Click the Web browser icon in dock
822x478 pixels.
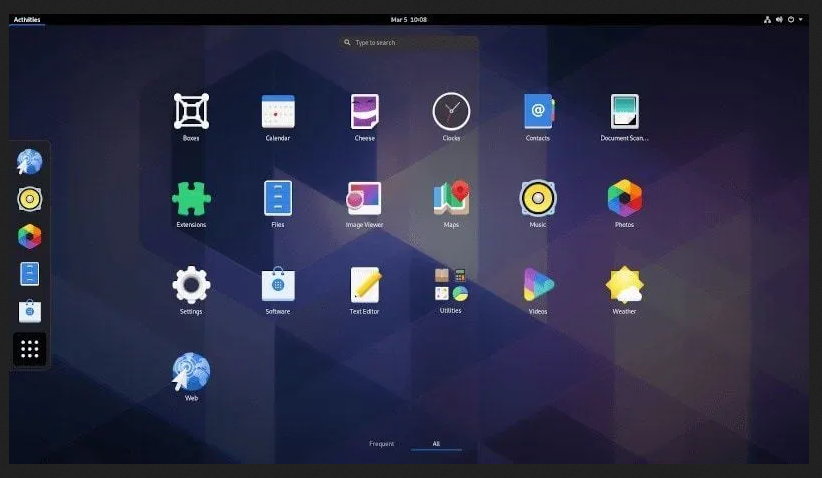29,161
